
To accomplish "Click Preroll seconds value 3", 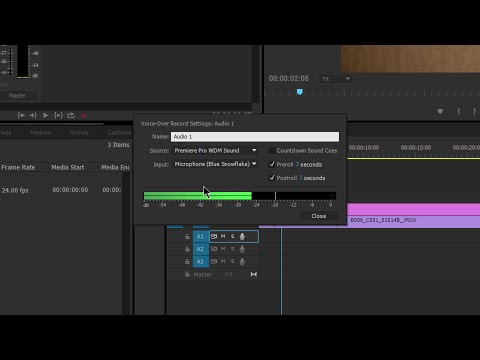I will coord(297,164).
